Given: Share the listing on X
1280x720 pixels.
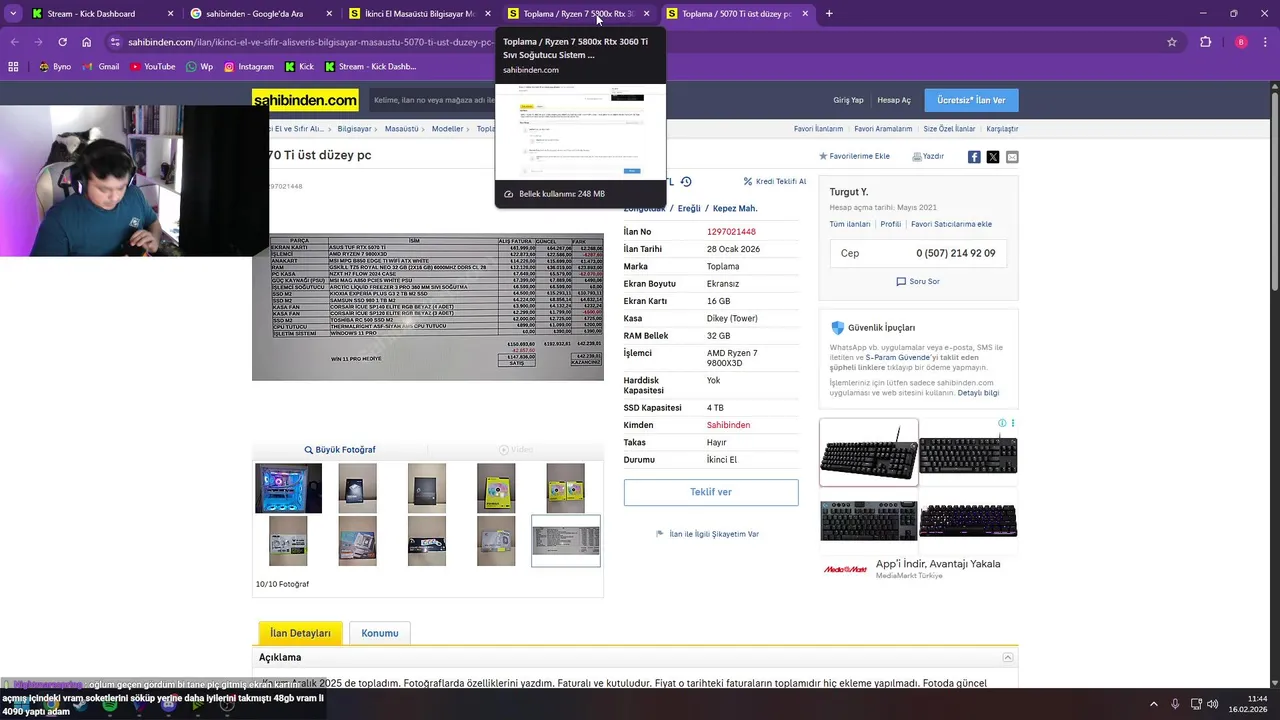Looking at the screenshot, I should (x=993, y=157).
